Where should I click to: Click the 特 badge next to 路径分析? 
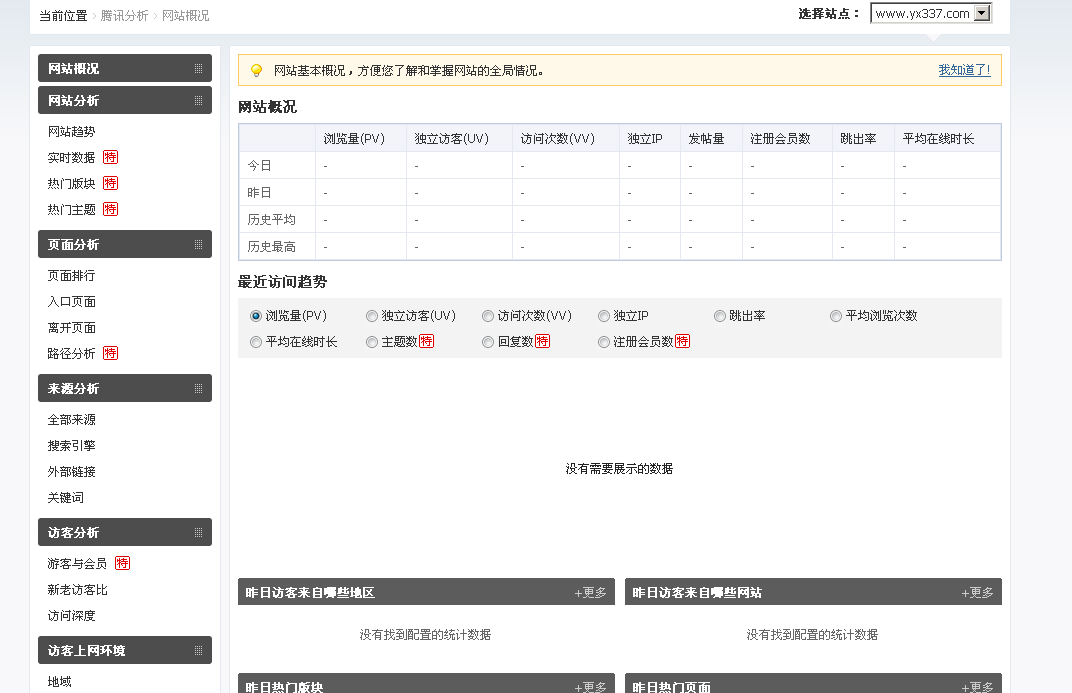tap(110, 353)
